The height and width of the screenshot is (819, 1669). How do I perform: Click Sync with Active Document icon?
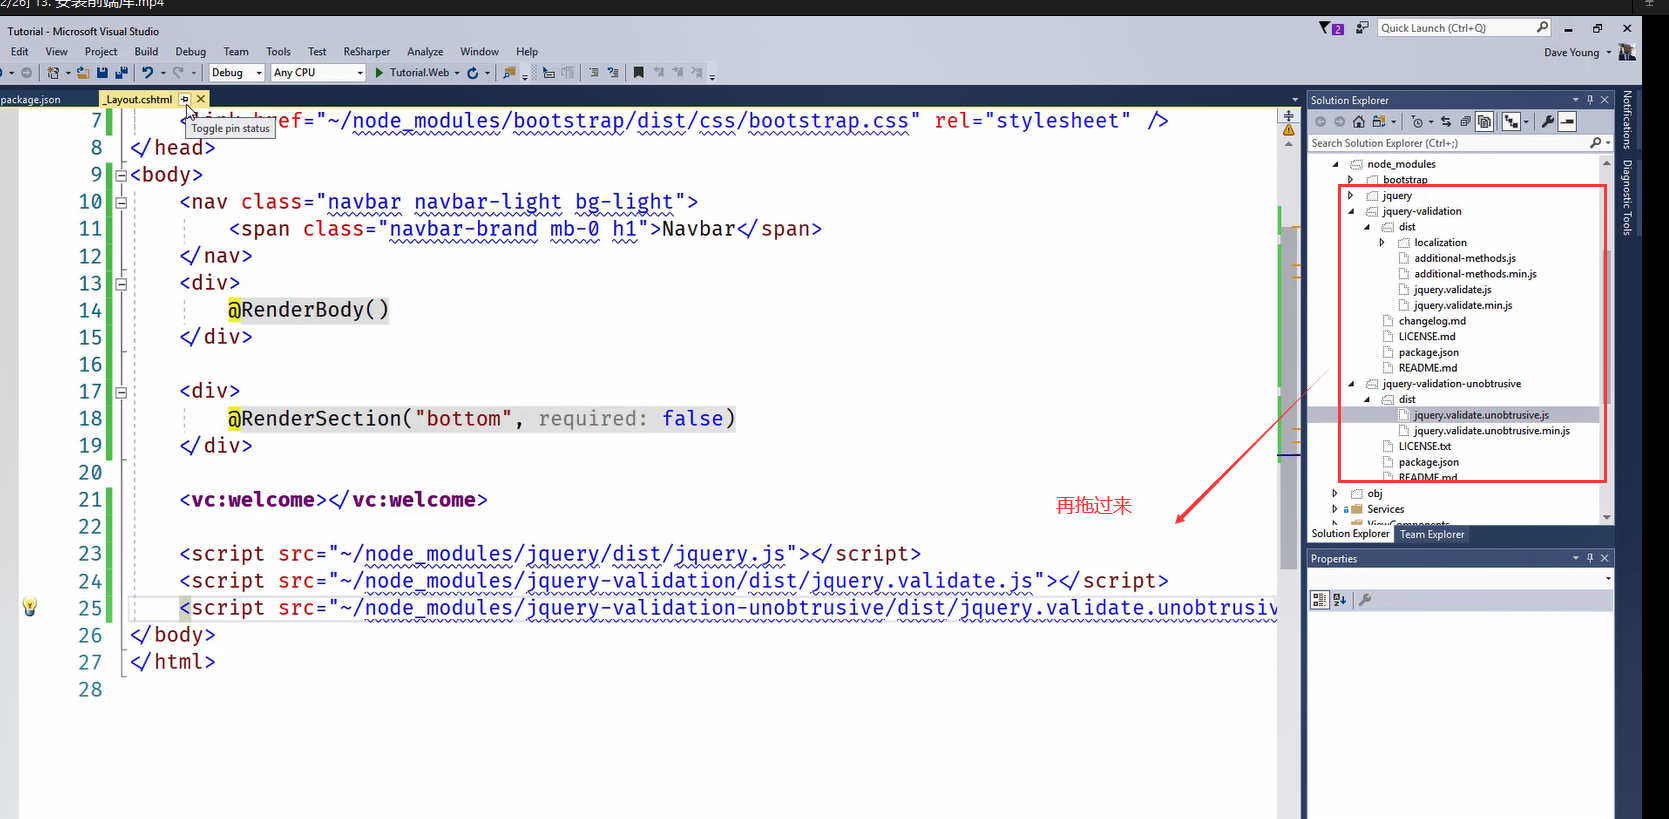1446,122
